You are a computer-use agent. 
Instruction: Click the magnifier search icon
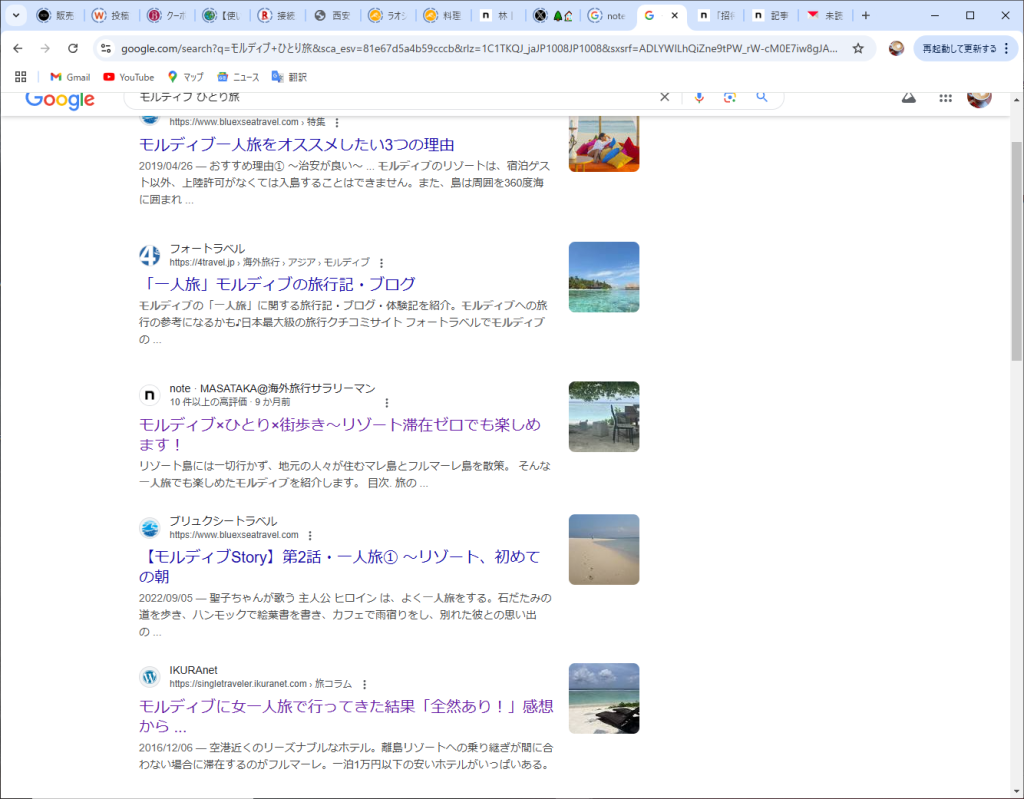pyautogui.click(x=762, y=97)
